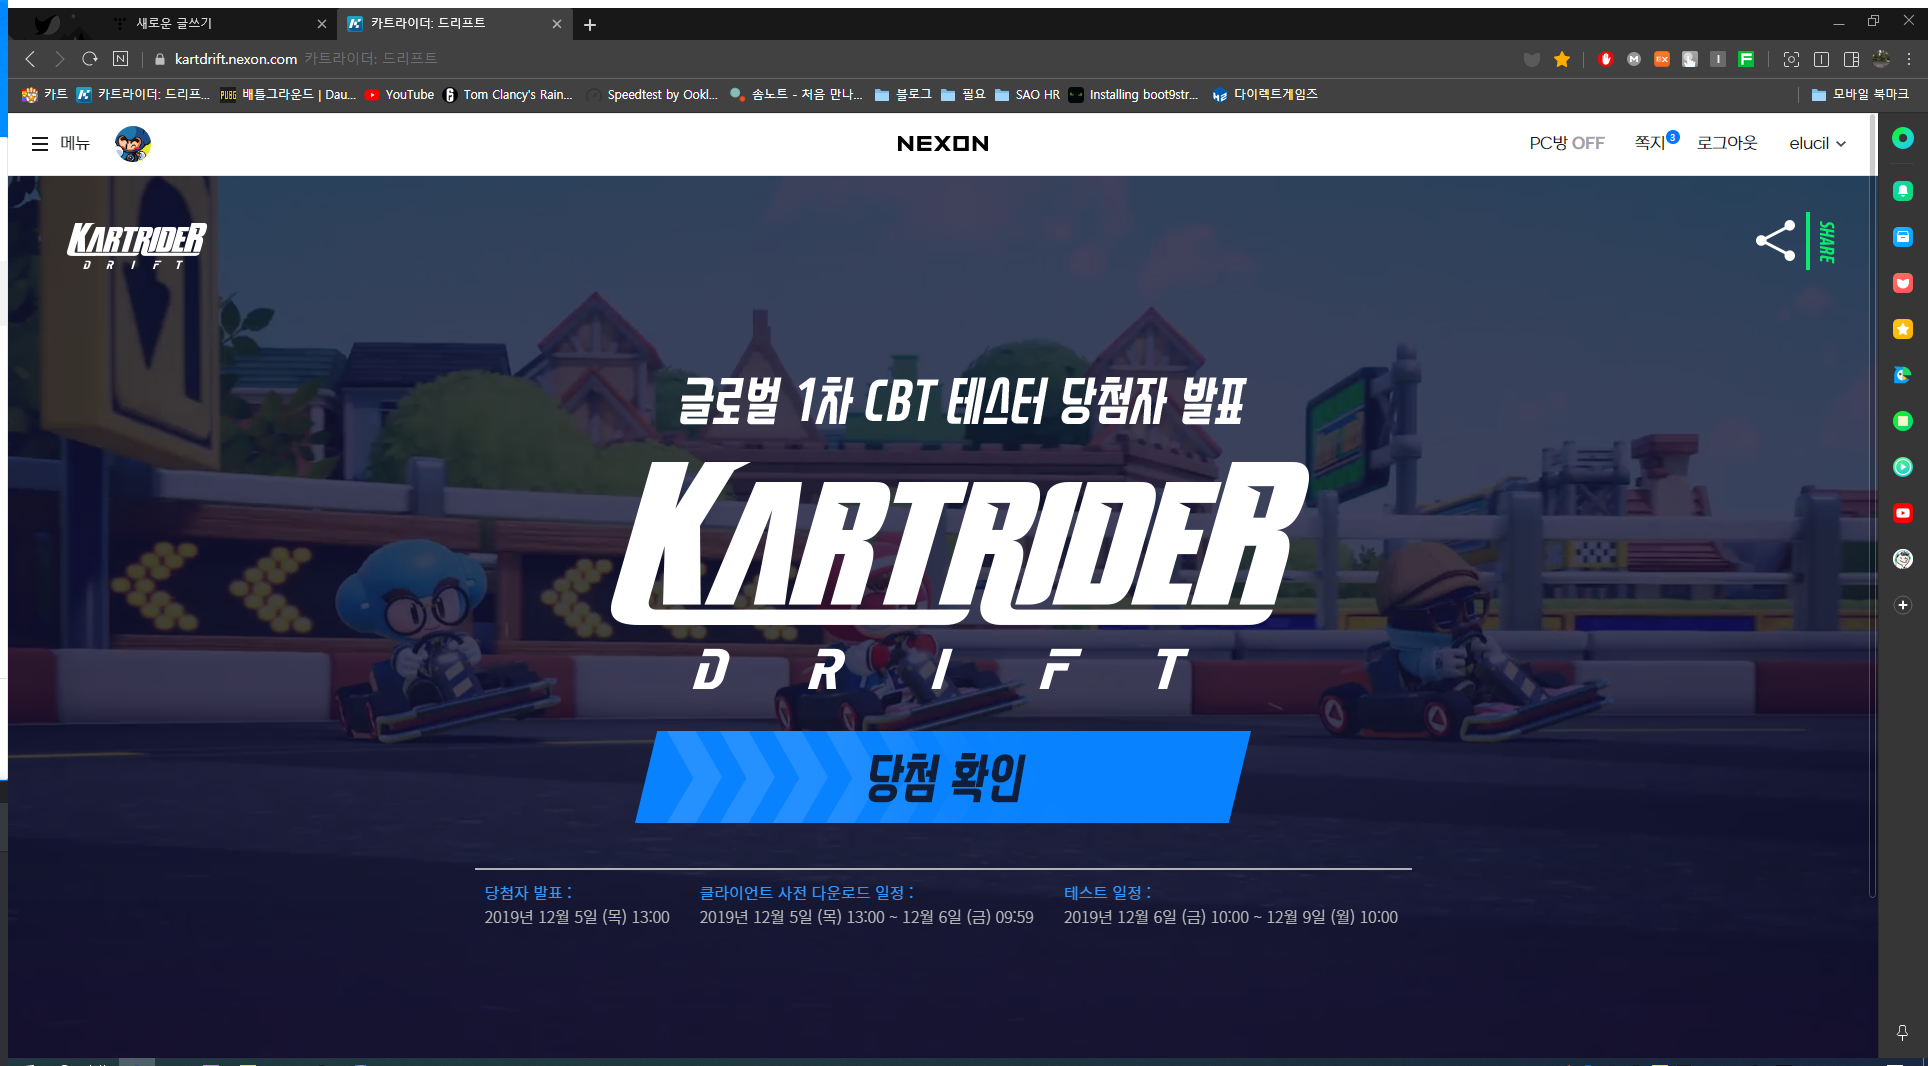Open the 솜노트 bookmark

(796, 94)
